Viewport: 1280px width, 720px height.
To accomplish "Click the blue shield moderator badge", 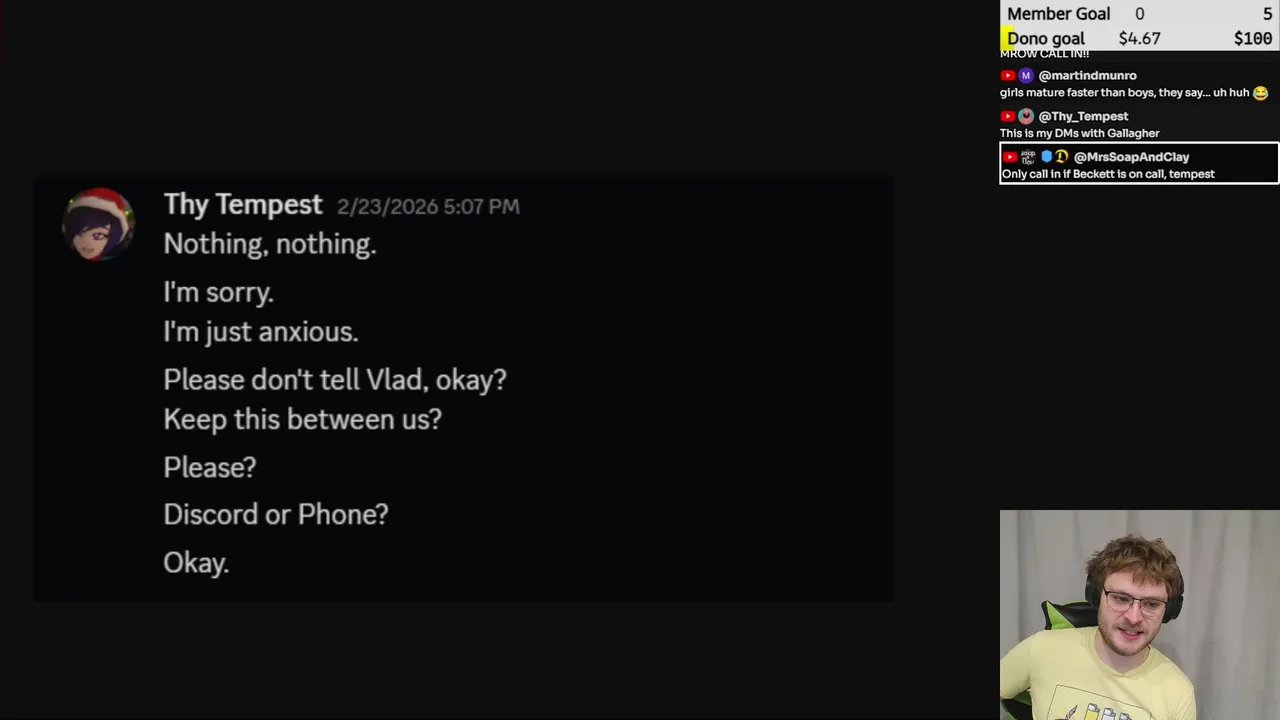I will click(1047, 157).
